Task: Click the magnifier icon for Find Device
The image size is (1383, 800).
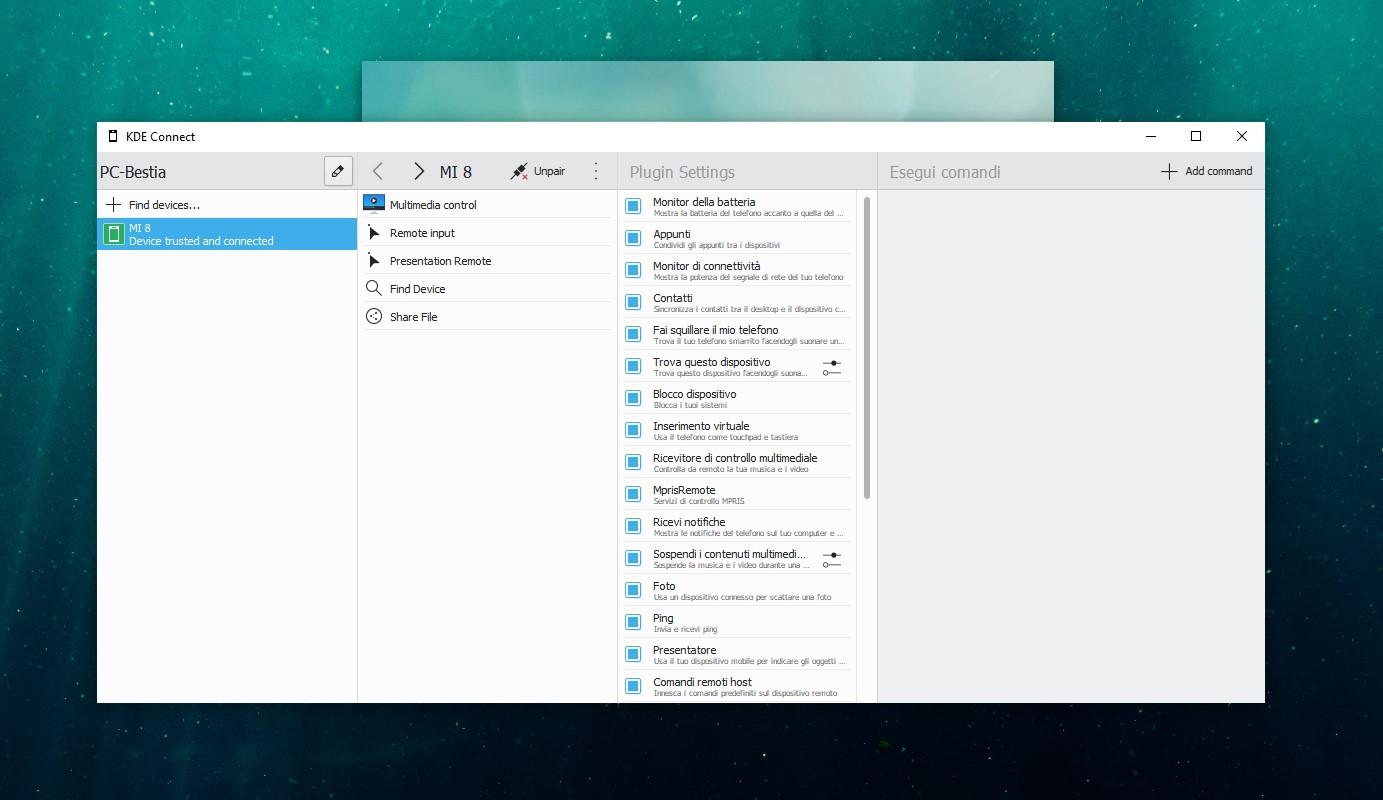Action: tap(374, 288)
